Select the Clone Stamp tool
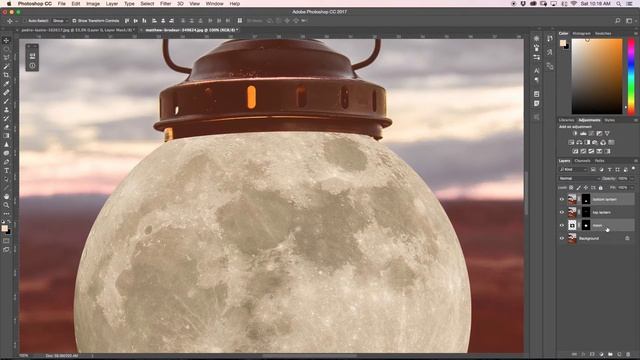This screenshot has width=640, height=360. [6, 110]
